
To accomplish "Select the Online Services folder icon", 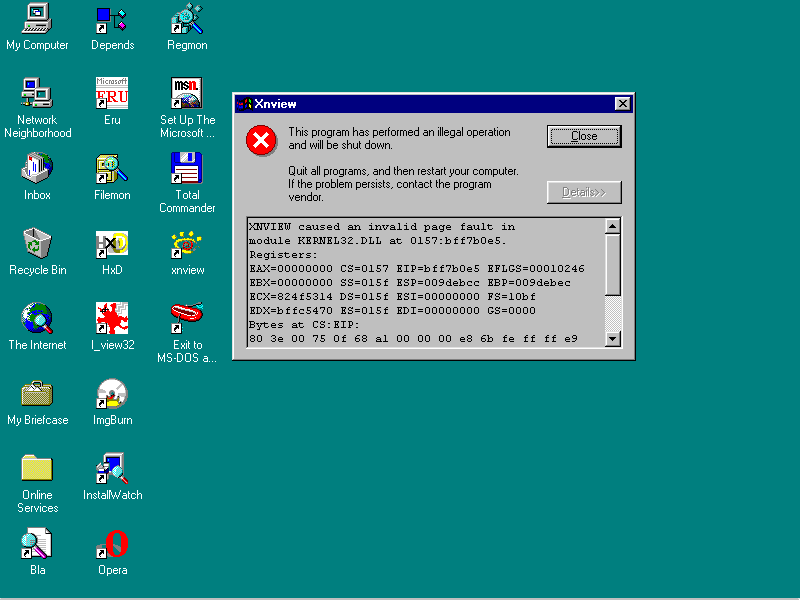I will (37, 468).
